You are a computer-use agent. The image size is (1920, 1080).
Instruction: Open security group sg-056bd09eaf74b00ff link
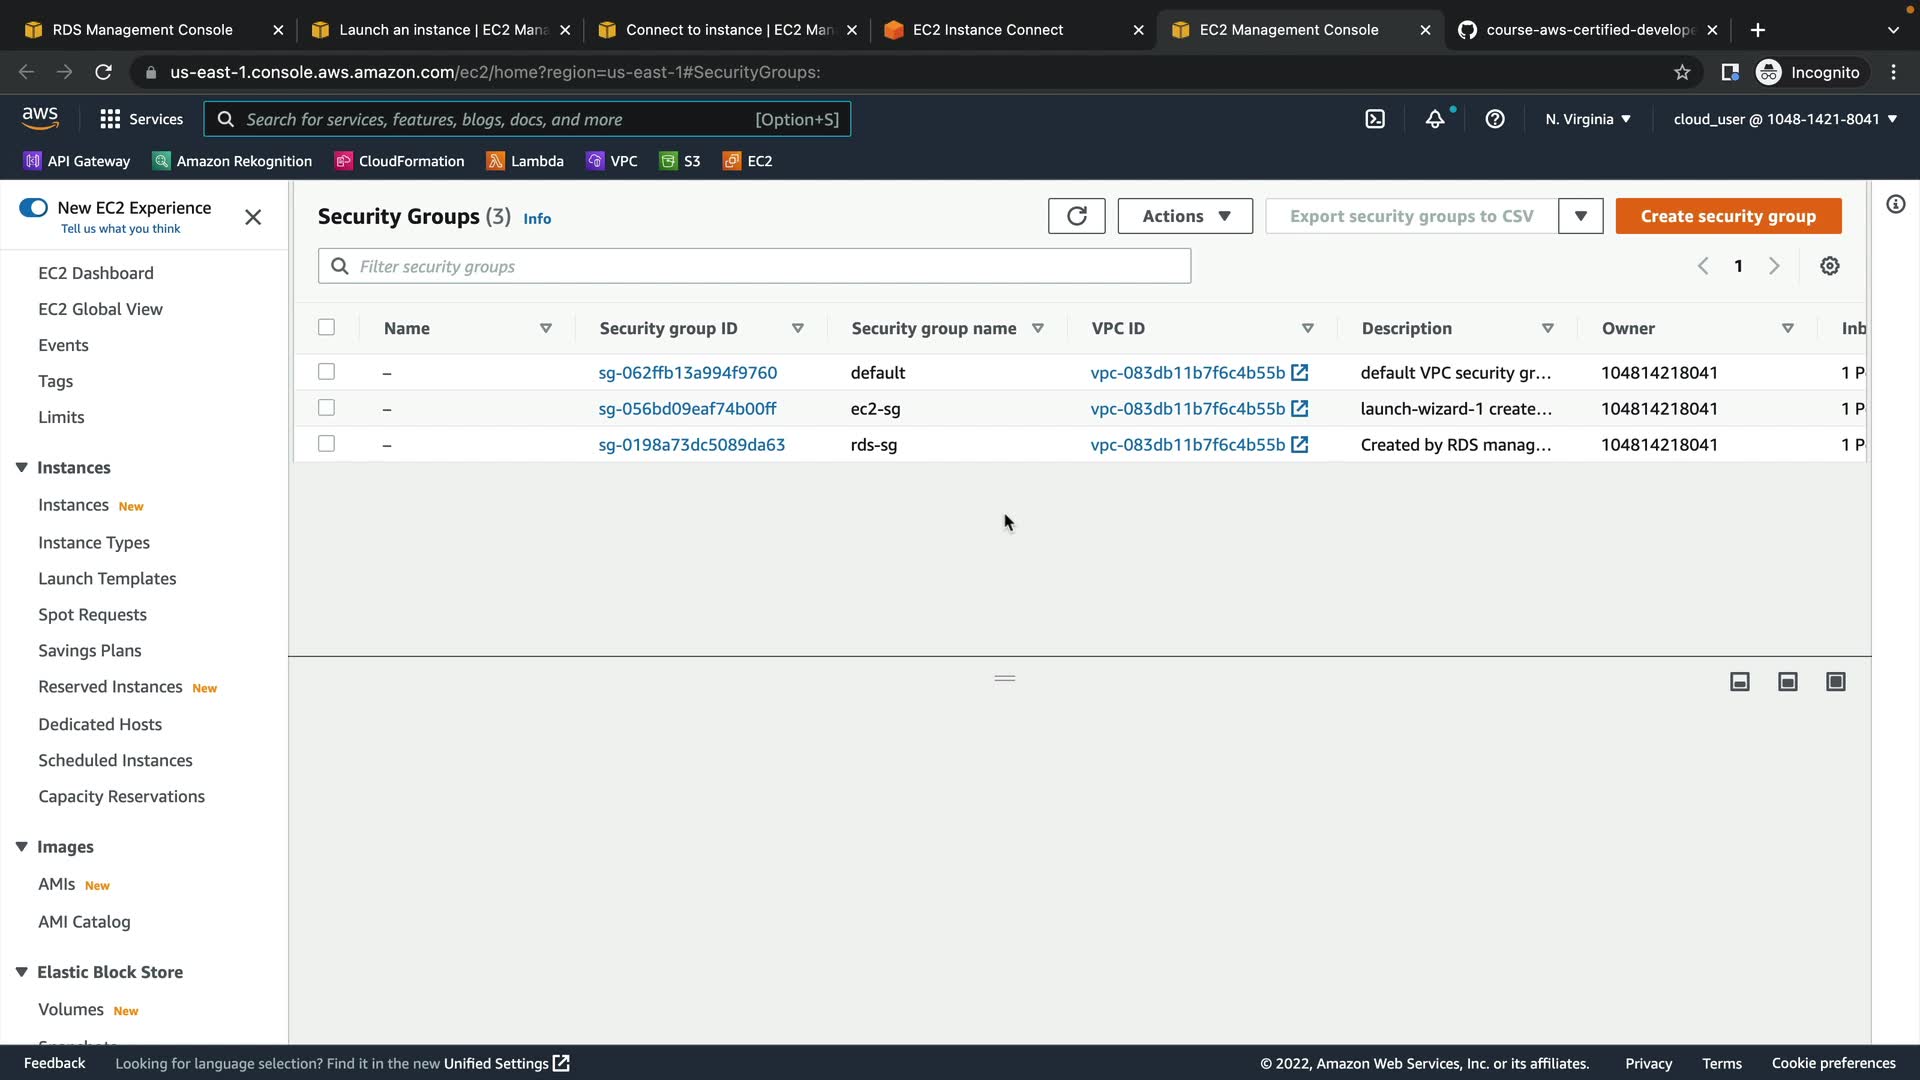coord(687,408)
